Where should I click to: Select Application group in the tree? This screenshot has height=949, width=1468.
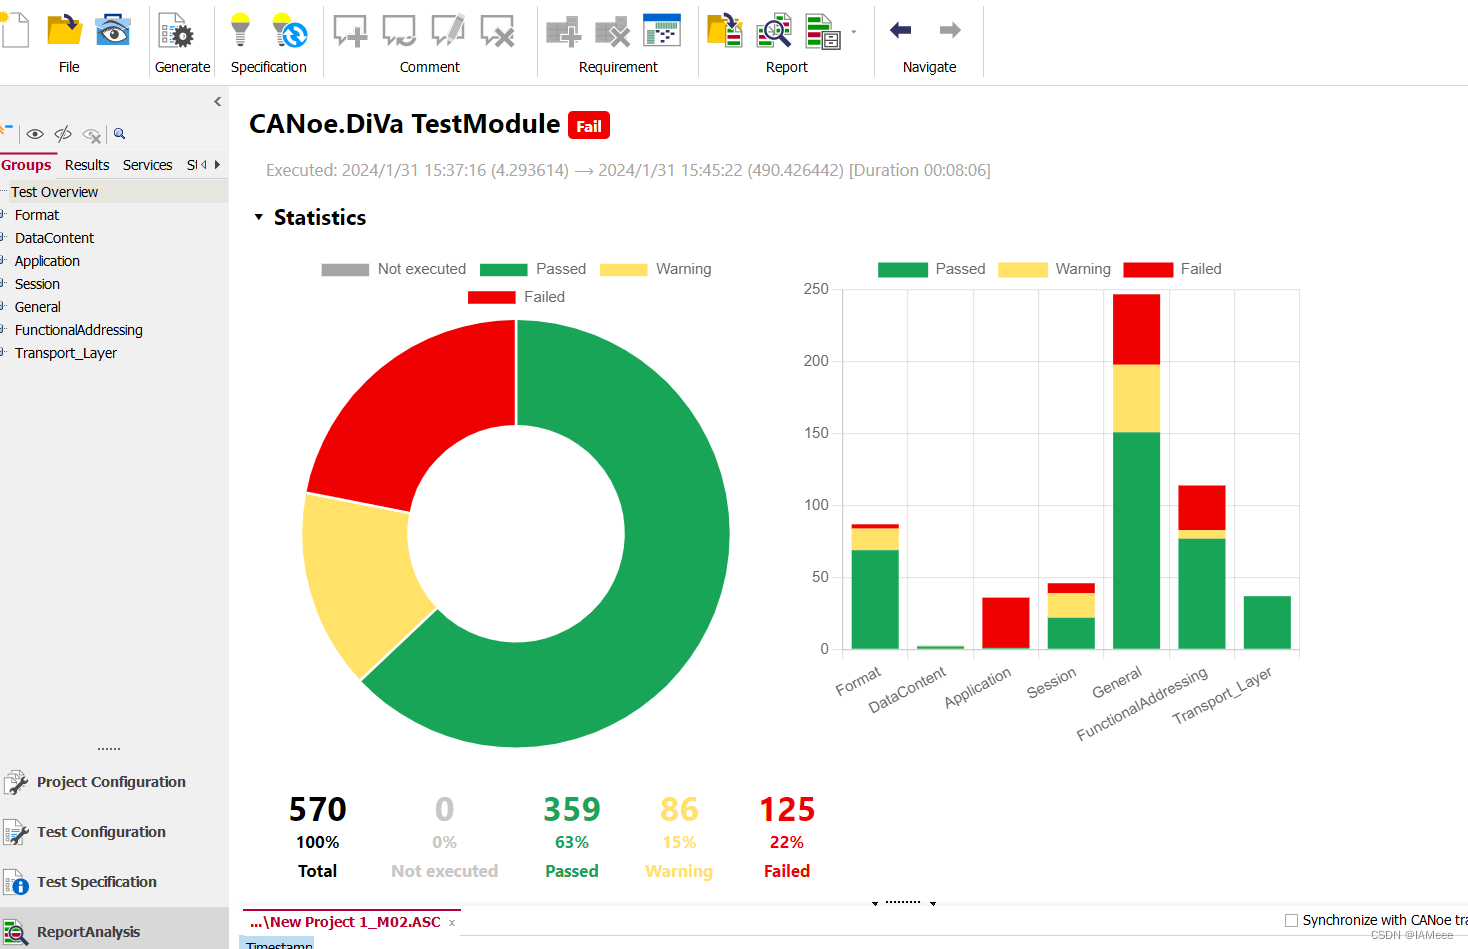tap(47, 261)
